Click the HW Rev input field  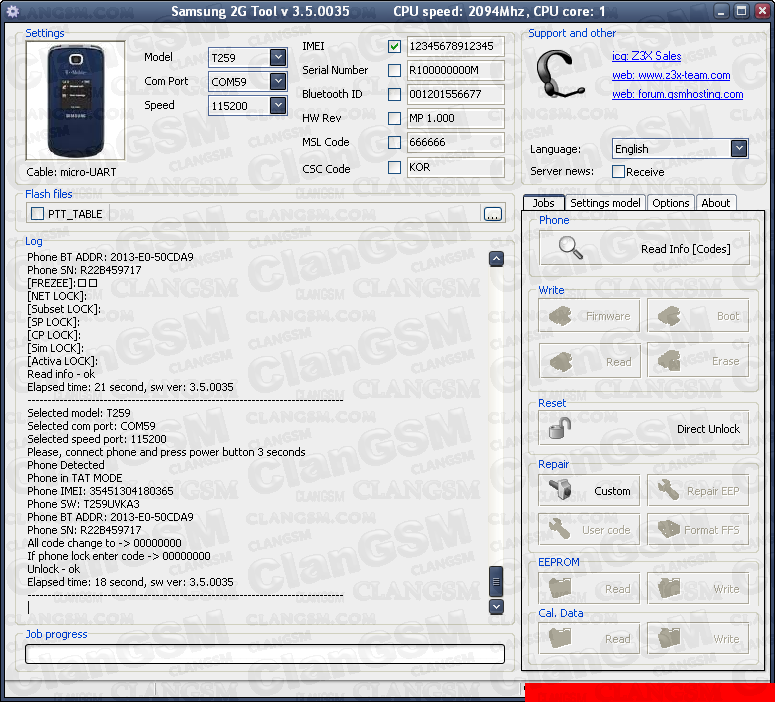coord(455,118)
